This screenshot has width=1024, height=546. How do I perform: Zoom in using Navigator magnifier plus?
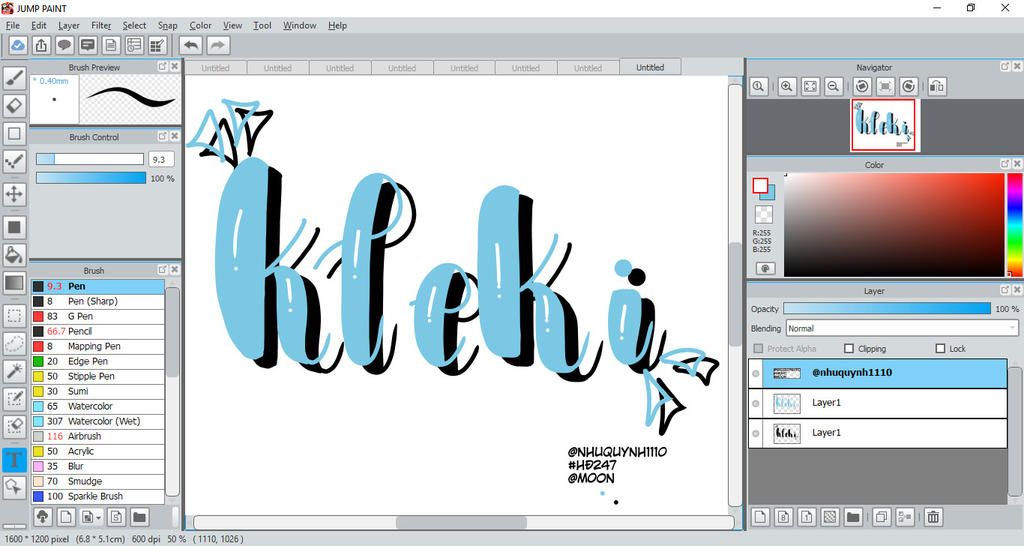pos(786,86)
